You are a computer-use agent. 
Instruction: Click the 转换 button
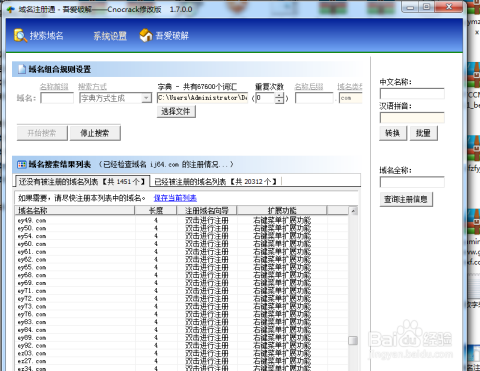(393, 133)
